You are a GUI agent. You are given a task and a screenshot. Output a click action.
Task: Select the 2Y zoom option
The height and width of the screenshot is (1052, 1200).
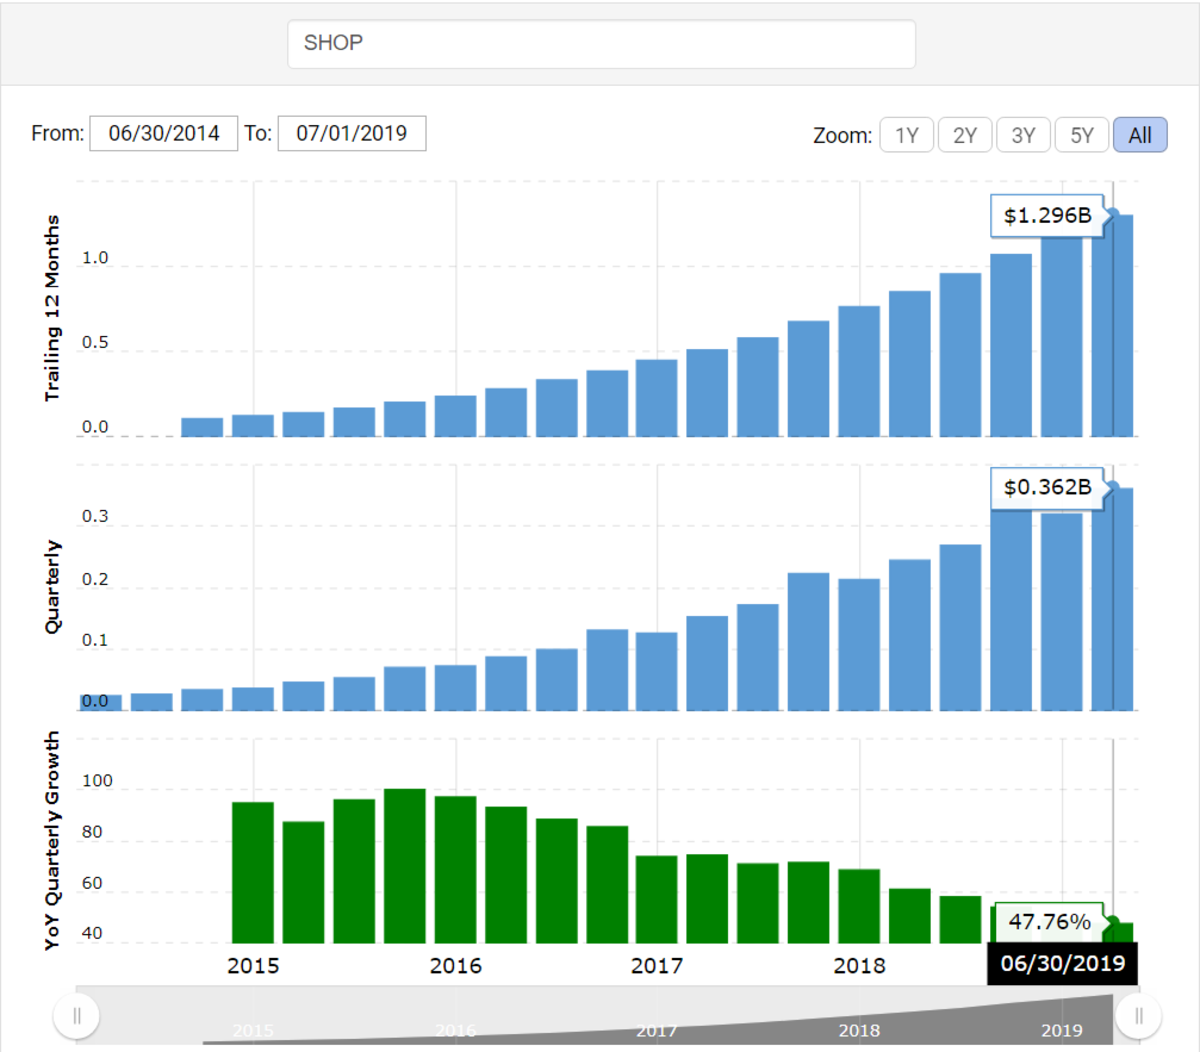(x=964, y=135)
